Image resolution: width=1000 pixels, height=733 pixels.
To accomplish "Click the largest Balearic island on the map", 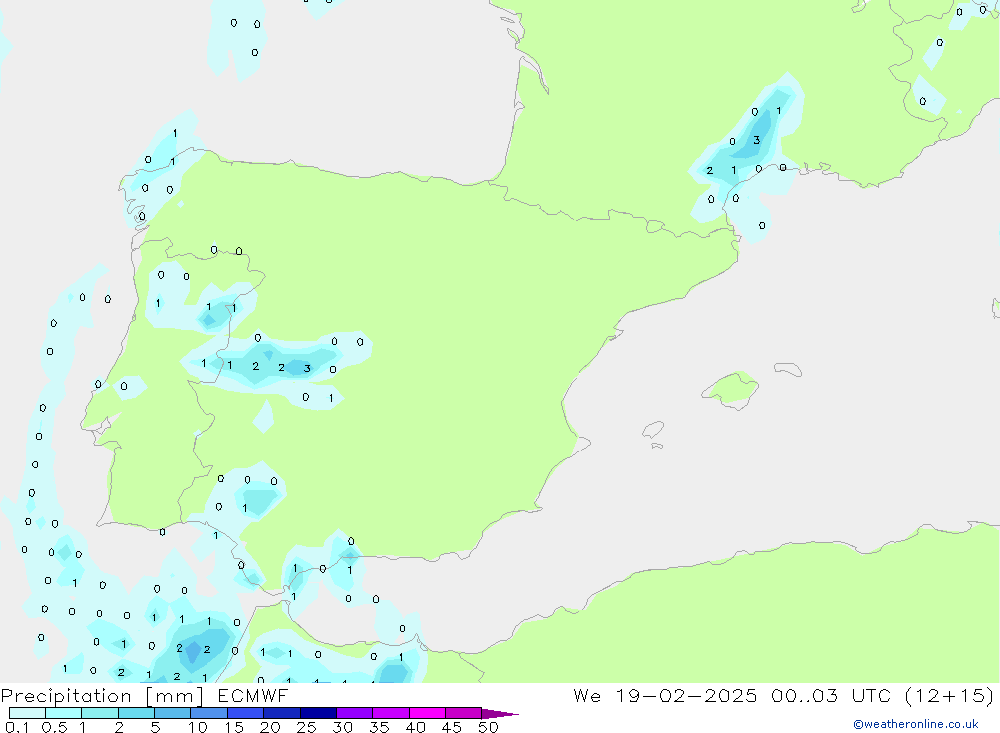I will tap(731, 389).
